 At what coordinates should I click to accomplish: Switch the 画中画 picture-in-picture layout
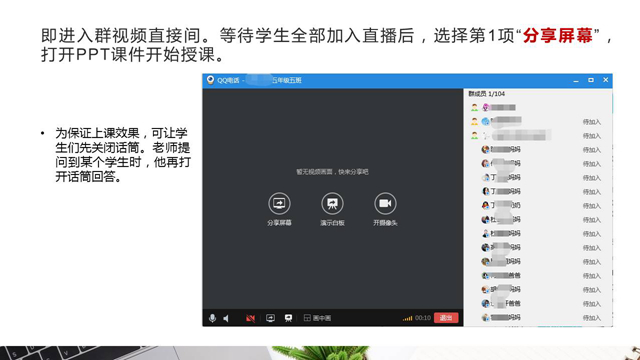click(317, 318)
